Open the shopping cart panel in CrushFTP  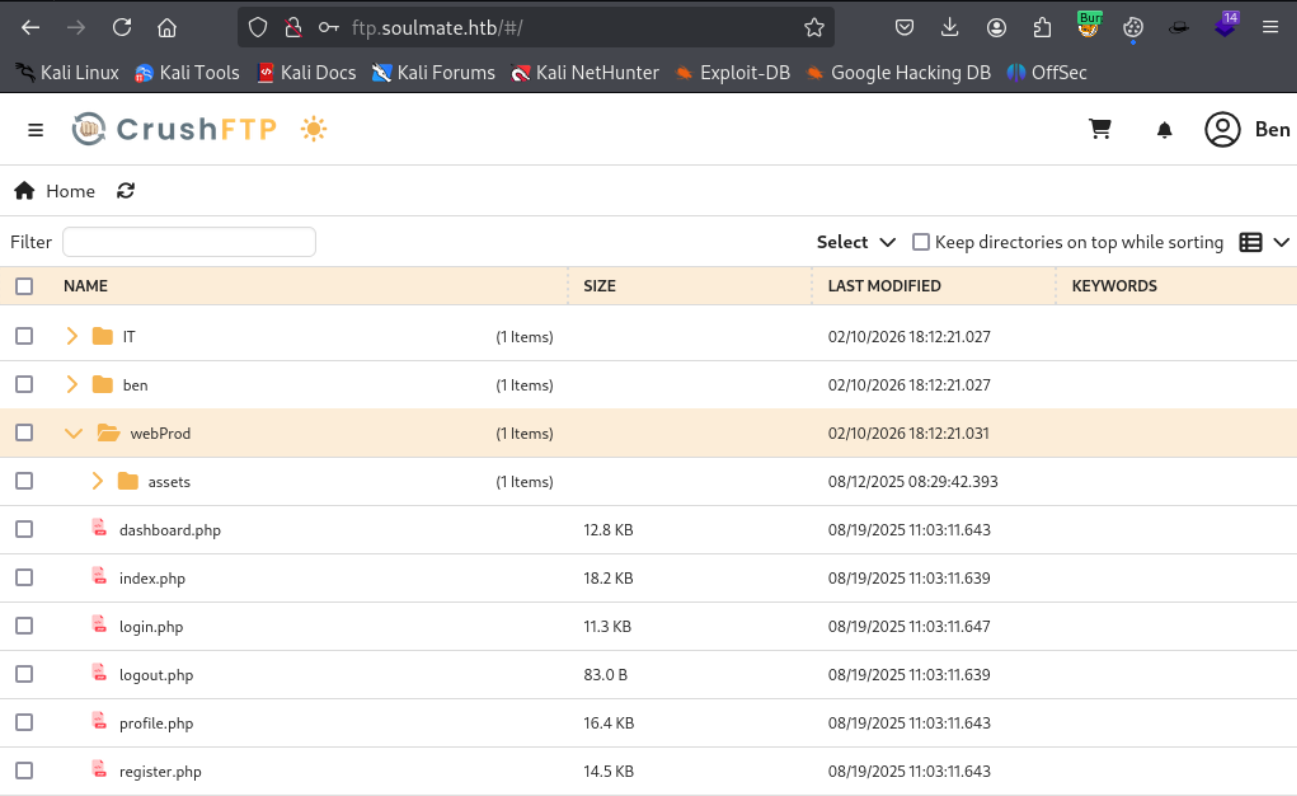click(1100, 129)
